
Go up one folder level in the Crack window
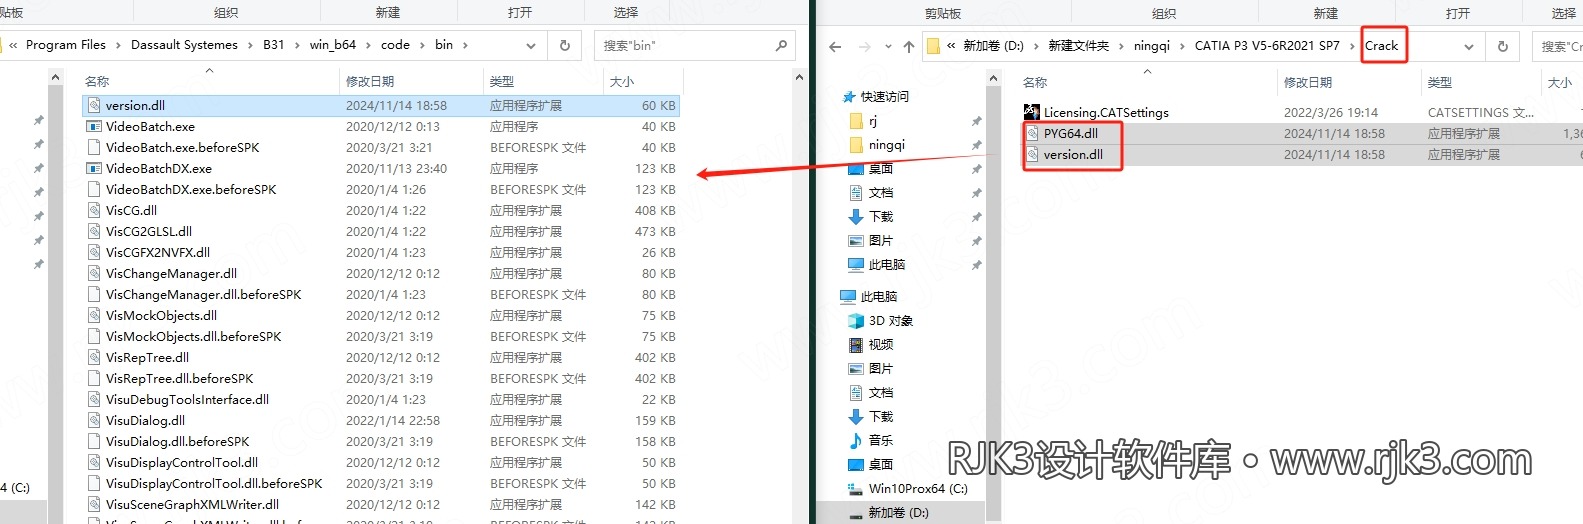coord(908,46)
